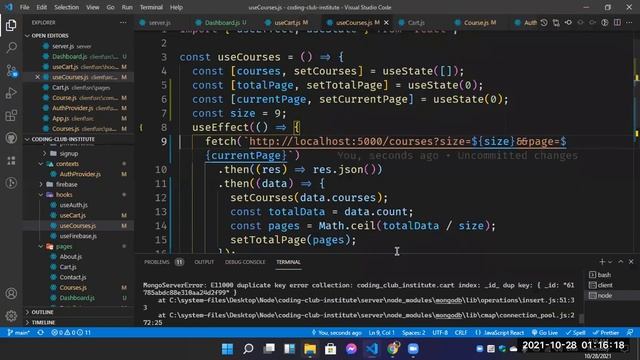Toggle Go Live server in status bar
The image size is (640, 360).
pyautogui.click(x=545, y=333)
